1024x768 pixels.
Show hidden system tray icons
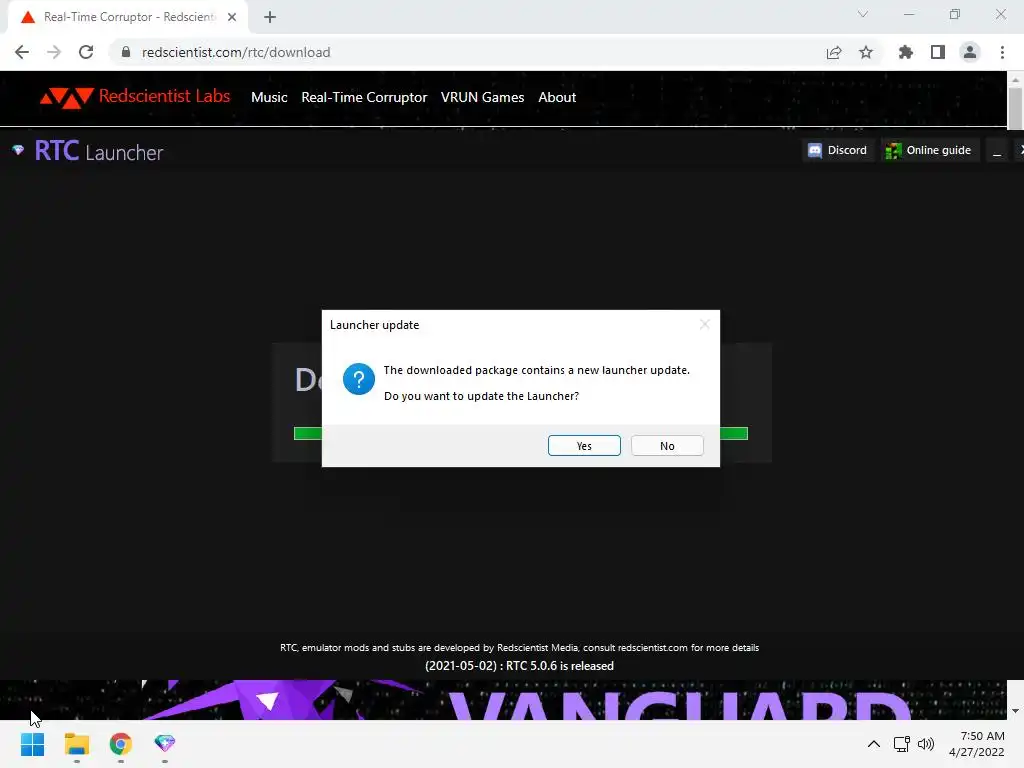[873, 744]
